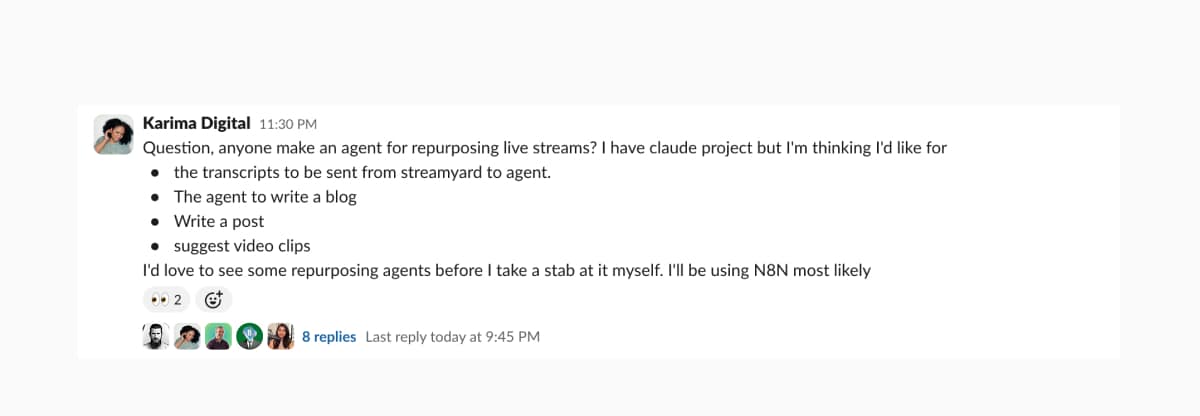Toggle the eyes emoji reaction
1200x416 pixels.
(x=167, y=299)
